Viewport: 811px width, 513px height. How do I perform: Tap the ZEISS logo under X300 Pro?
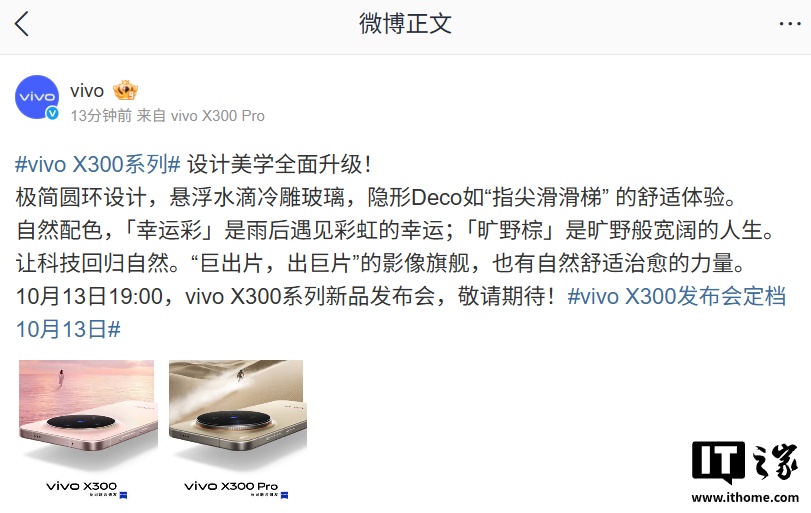[x=284, y=495]
